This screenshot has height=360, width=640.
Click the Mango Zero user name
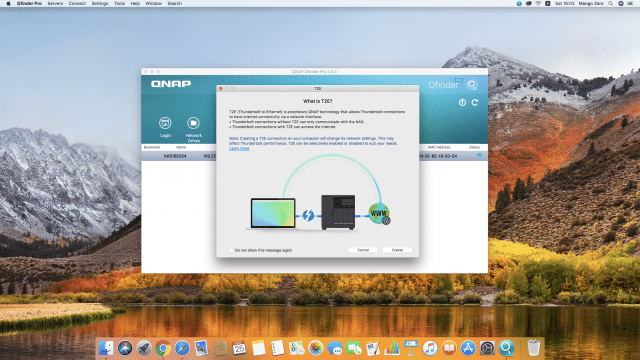591,3
